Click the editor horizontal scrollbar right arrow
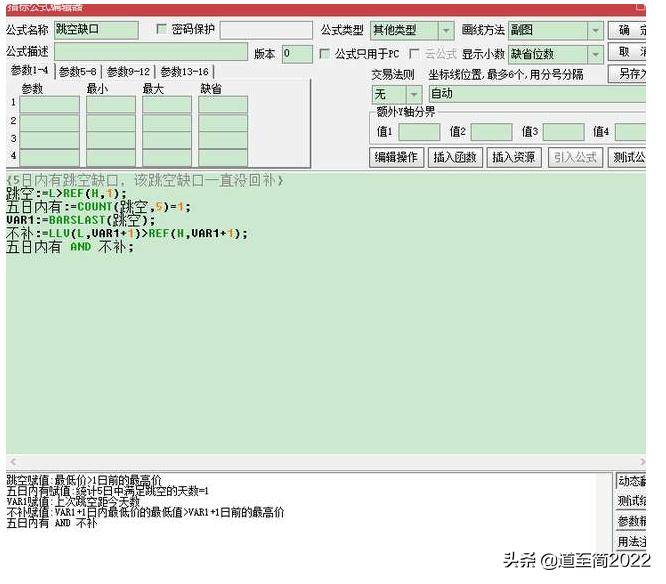The width and height of the screenshot is (666, 584). click(642, 462)
